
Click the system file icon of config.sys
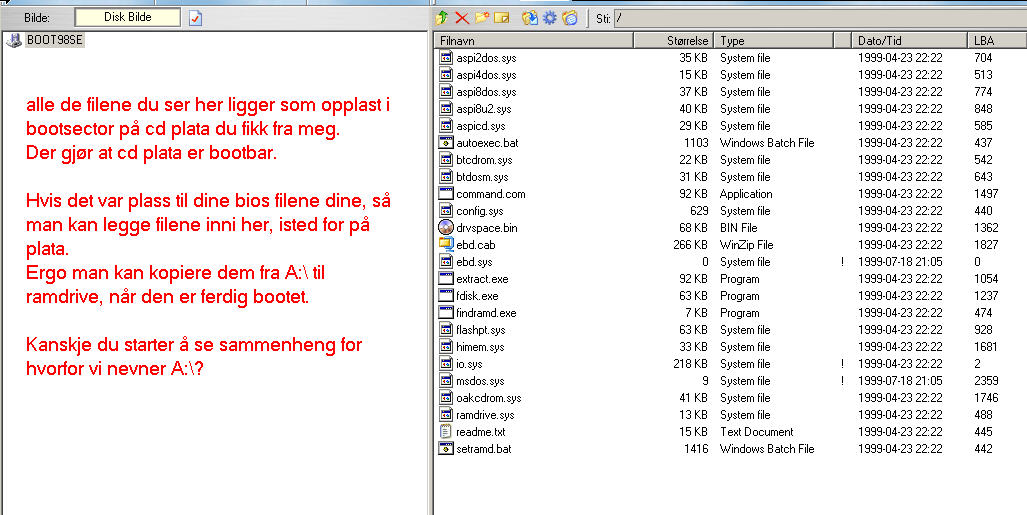446,211
